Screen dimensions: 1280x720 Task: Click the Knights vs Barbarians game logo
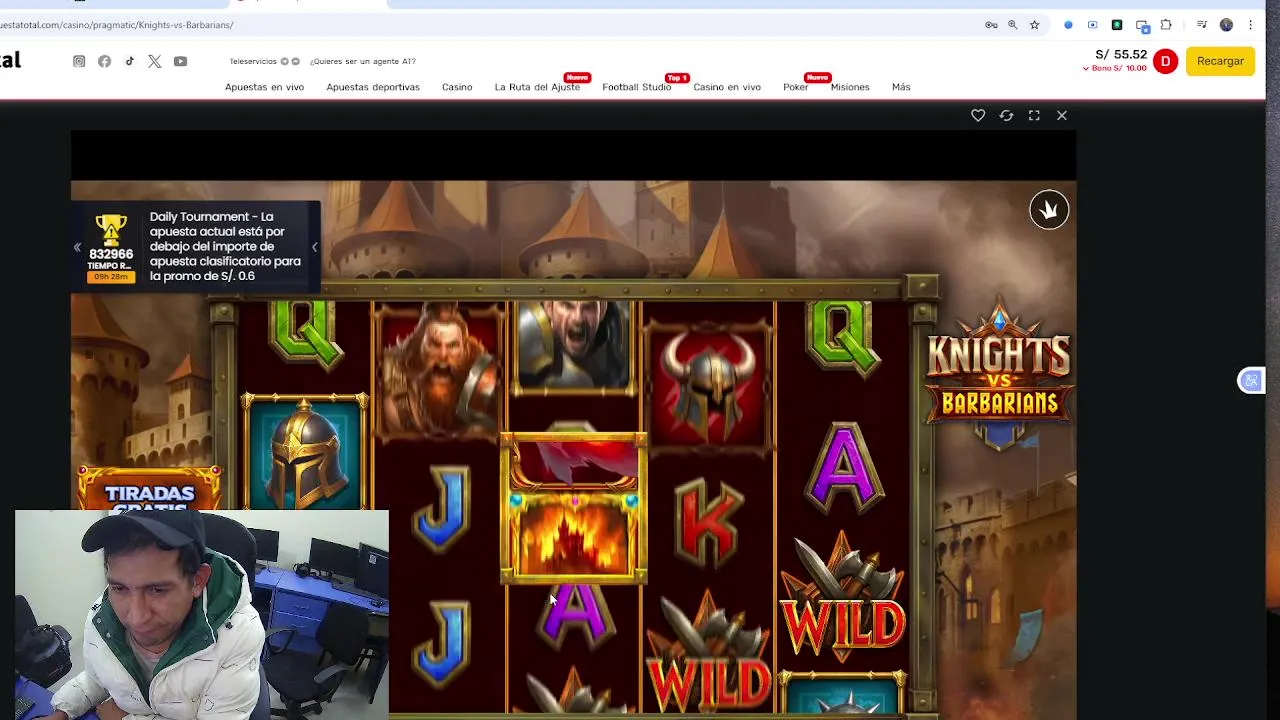coord(998,375)
